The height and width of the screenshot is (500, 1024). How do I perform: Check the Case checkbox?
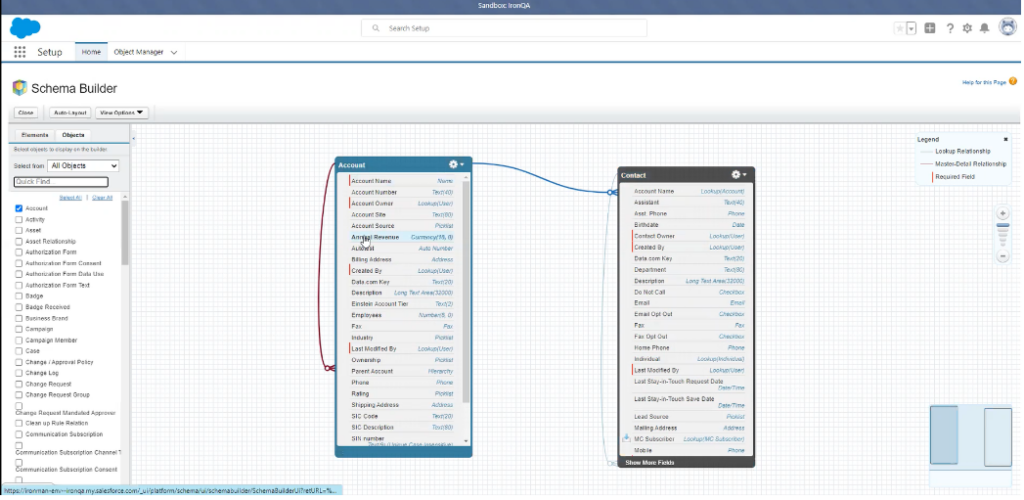point(19,351)
